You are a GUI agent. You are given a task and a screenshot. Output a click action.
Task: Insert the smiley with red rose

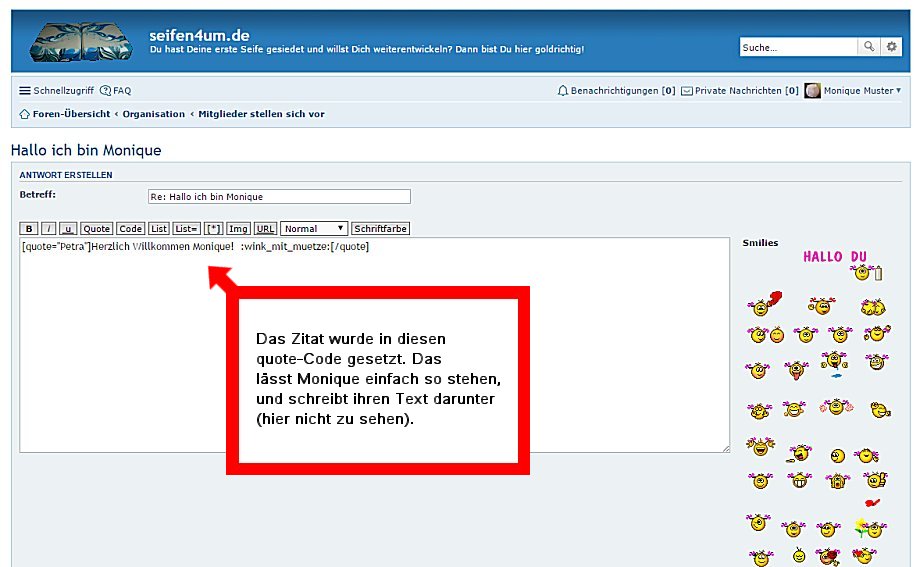[828, 556]
